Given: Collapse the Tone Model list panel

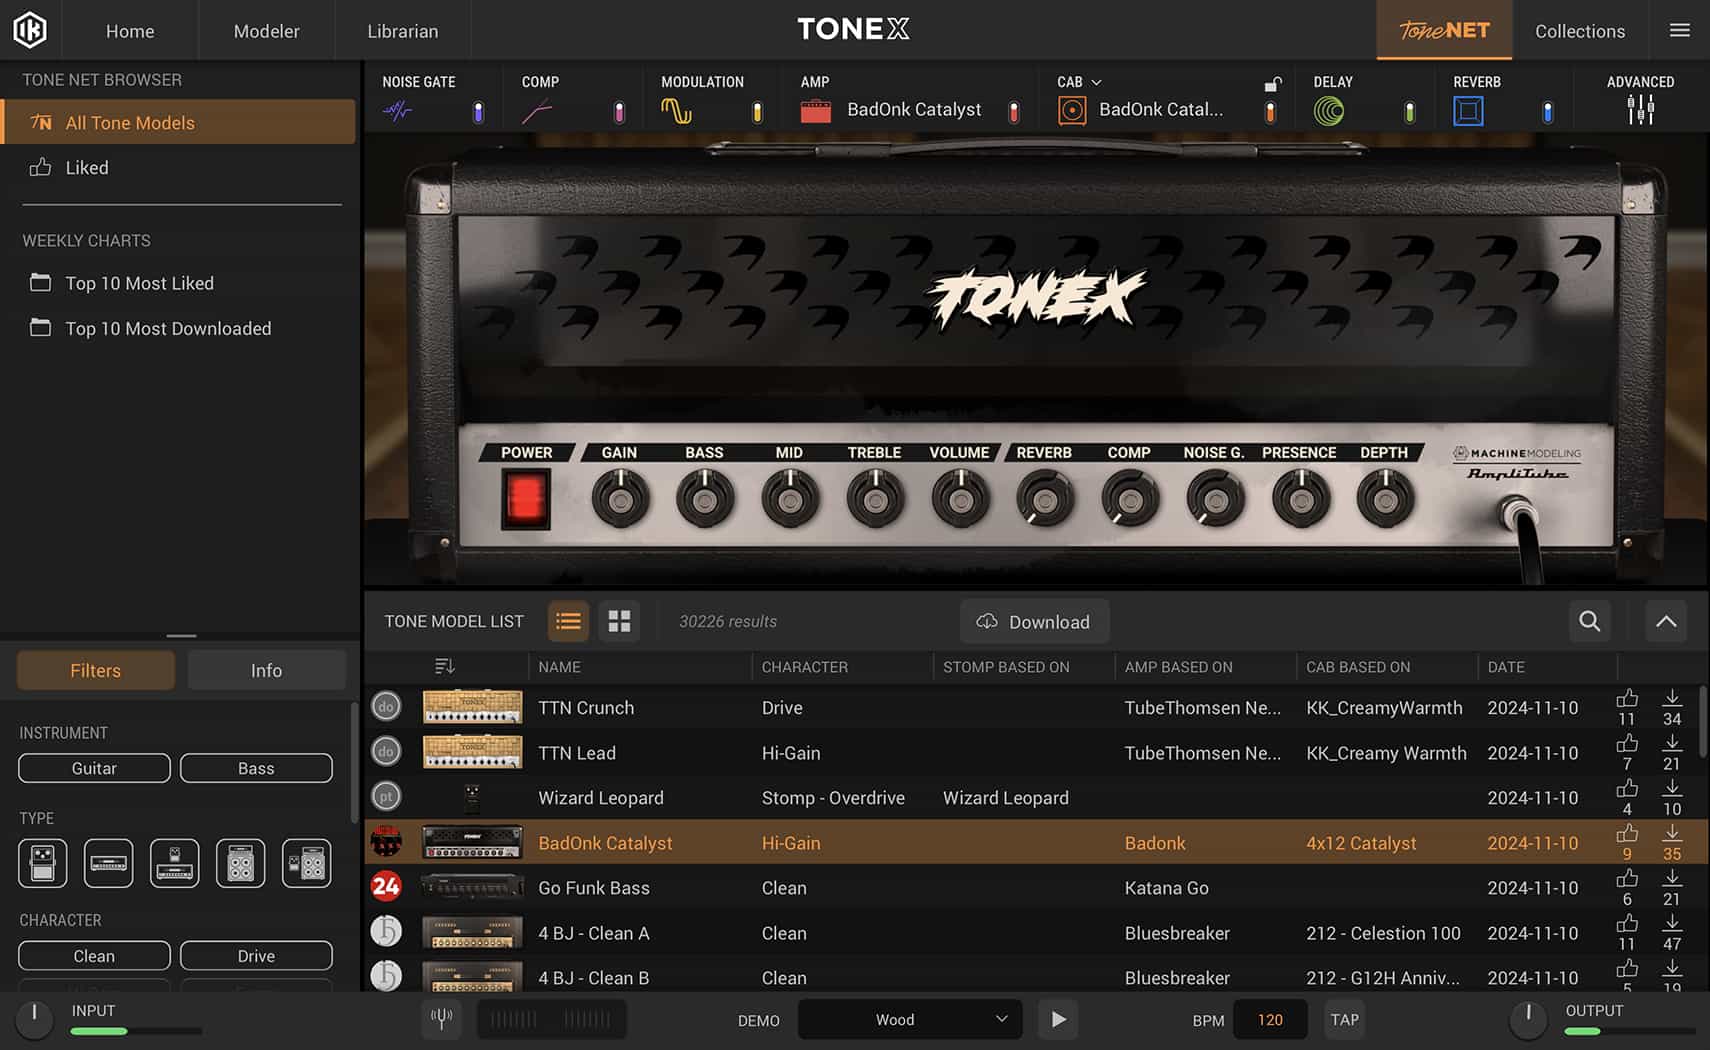Looking at the screenshot, I should (1665, 621).
